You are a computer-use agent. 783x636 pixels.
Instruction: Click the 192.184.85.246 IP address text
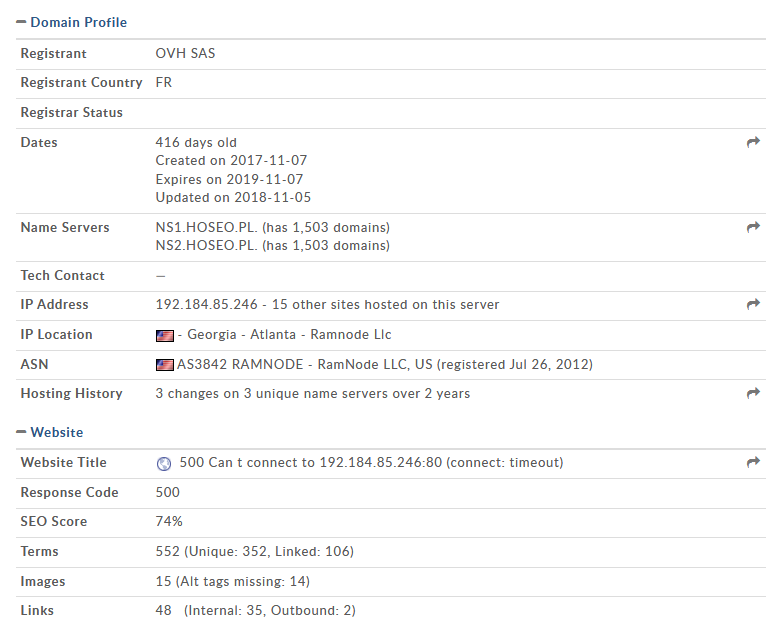coord(206,305)
